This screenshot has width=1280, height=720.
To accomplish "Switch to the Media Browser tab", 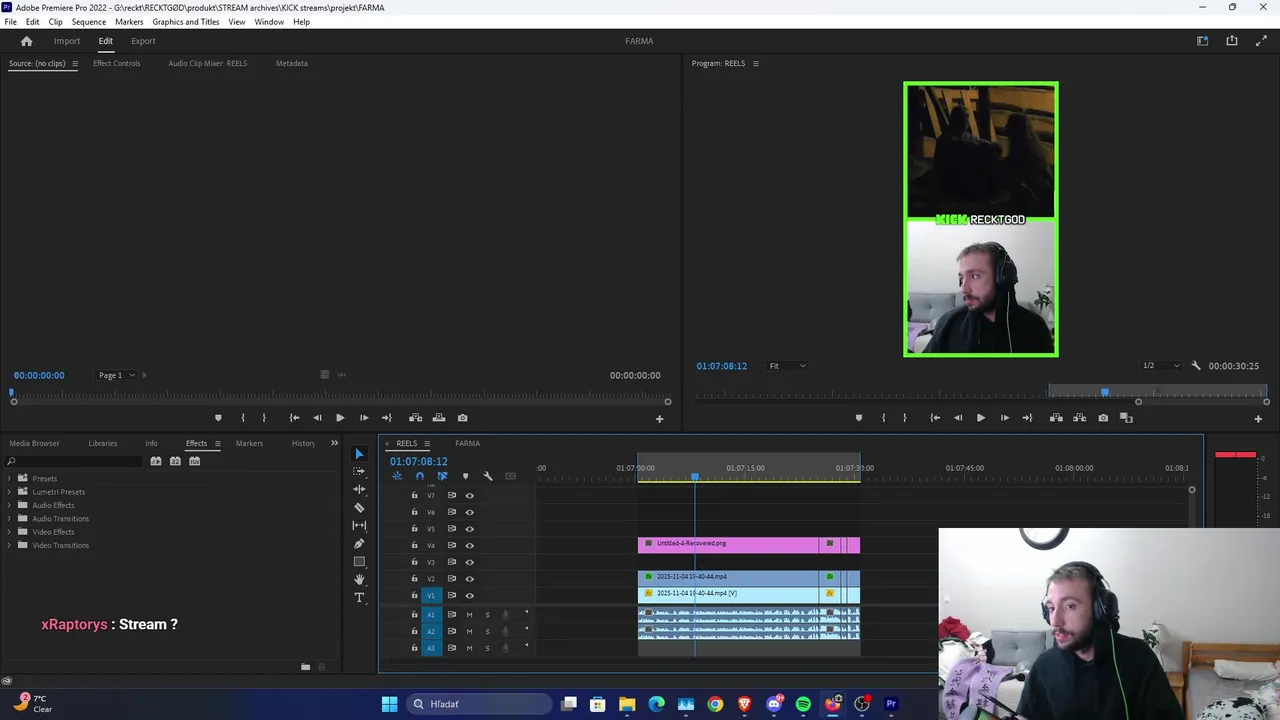I will (x=34, y=443).
